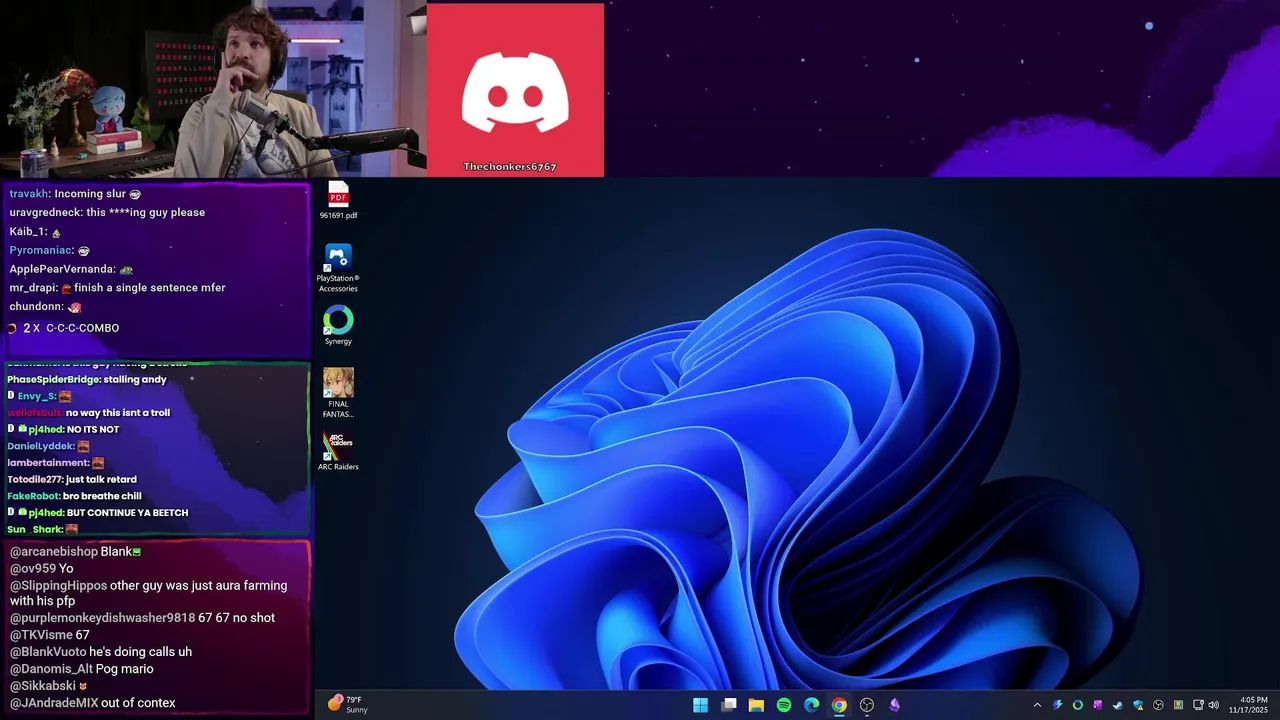Open the Windows Start menu

tap(701, 705)
